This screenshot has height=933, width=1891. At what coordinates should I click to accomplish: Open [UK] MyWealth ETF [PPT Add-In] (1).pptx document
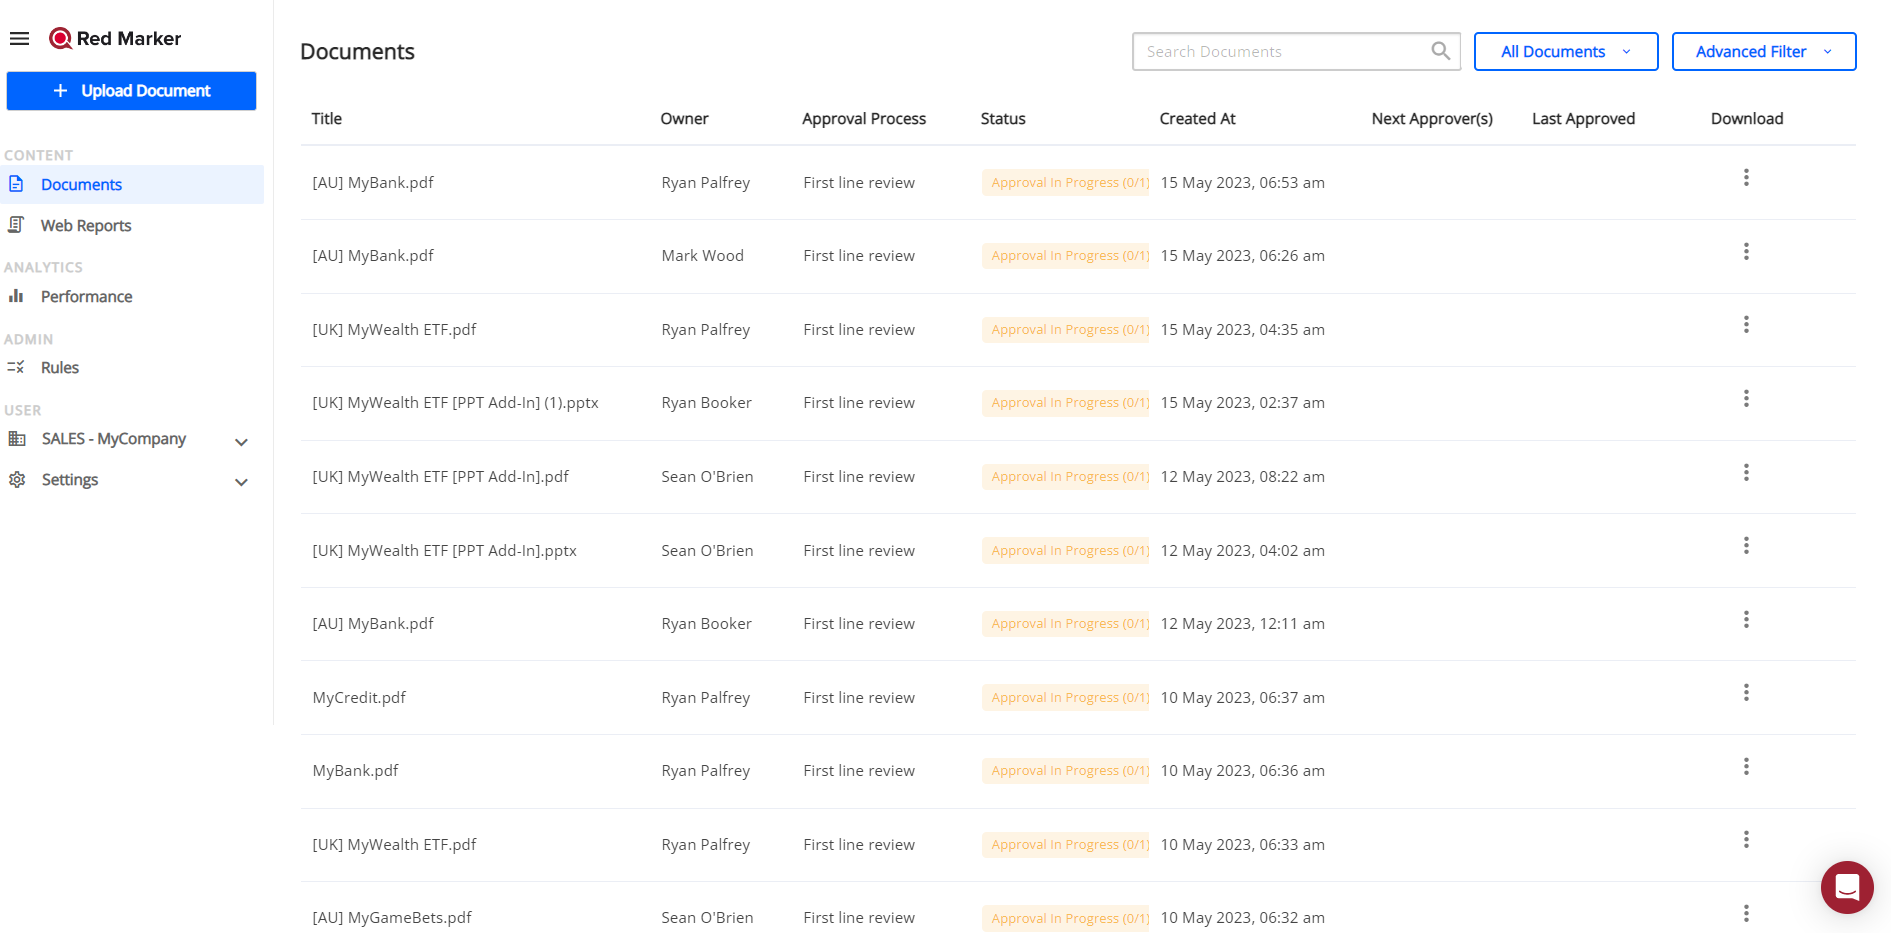(x=455, y=403)
